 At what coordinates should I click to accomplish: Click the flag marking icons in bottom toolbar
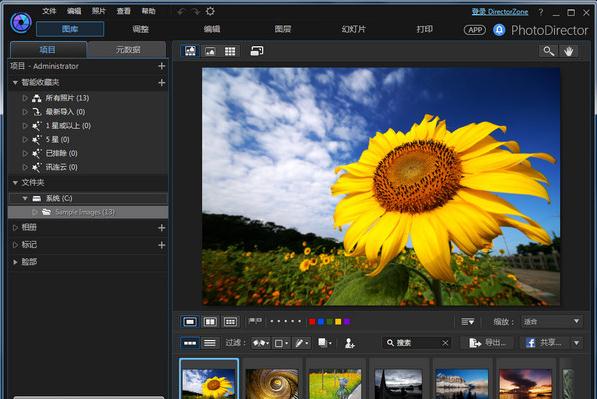[255, 322]
